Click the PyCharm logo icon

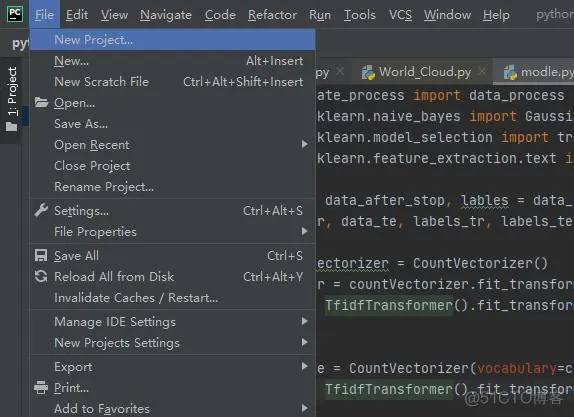click(15, 14)
